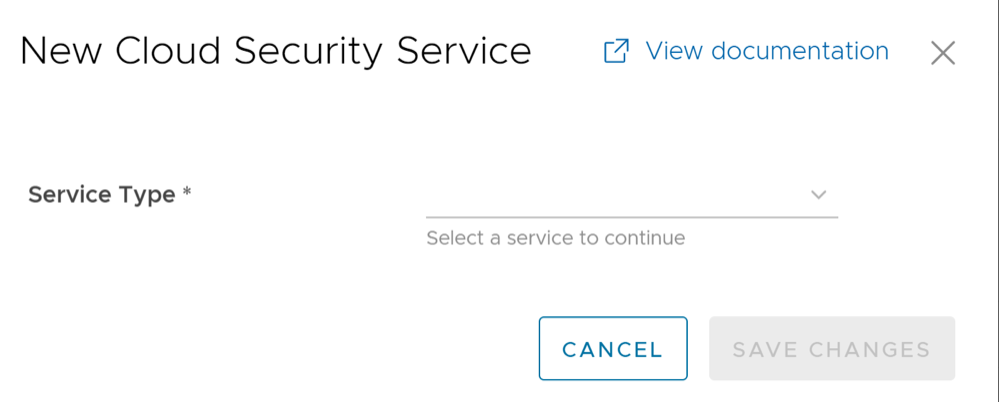Click the 'Select a service to continue' hint

pos(555,238)
